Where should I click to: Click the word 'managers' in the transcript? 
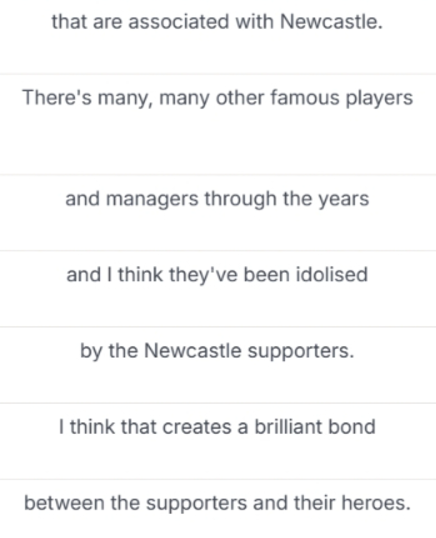click(152, 200)
